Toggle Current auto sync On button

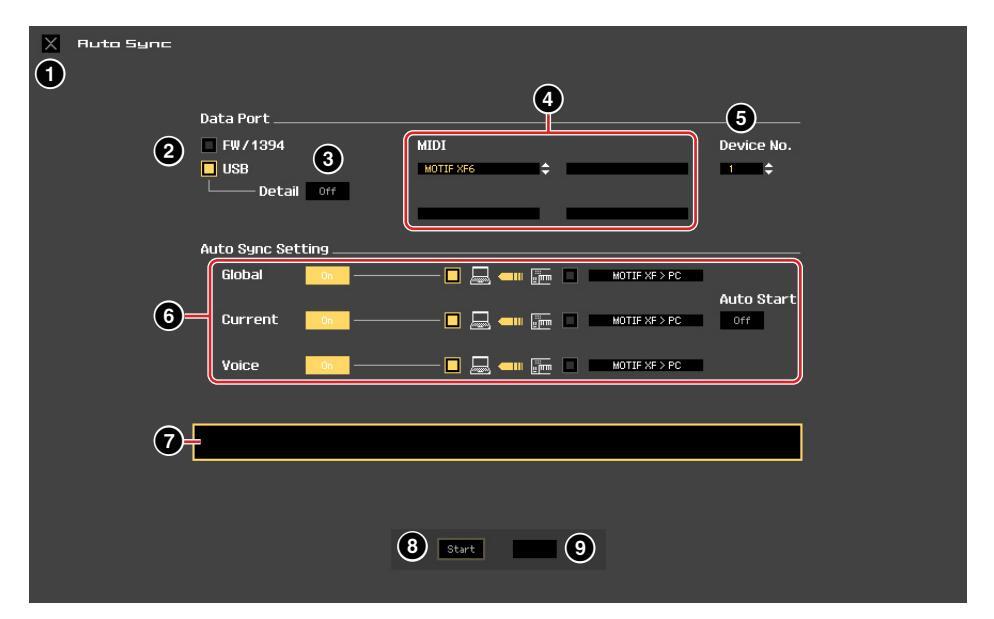327,320
